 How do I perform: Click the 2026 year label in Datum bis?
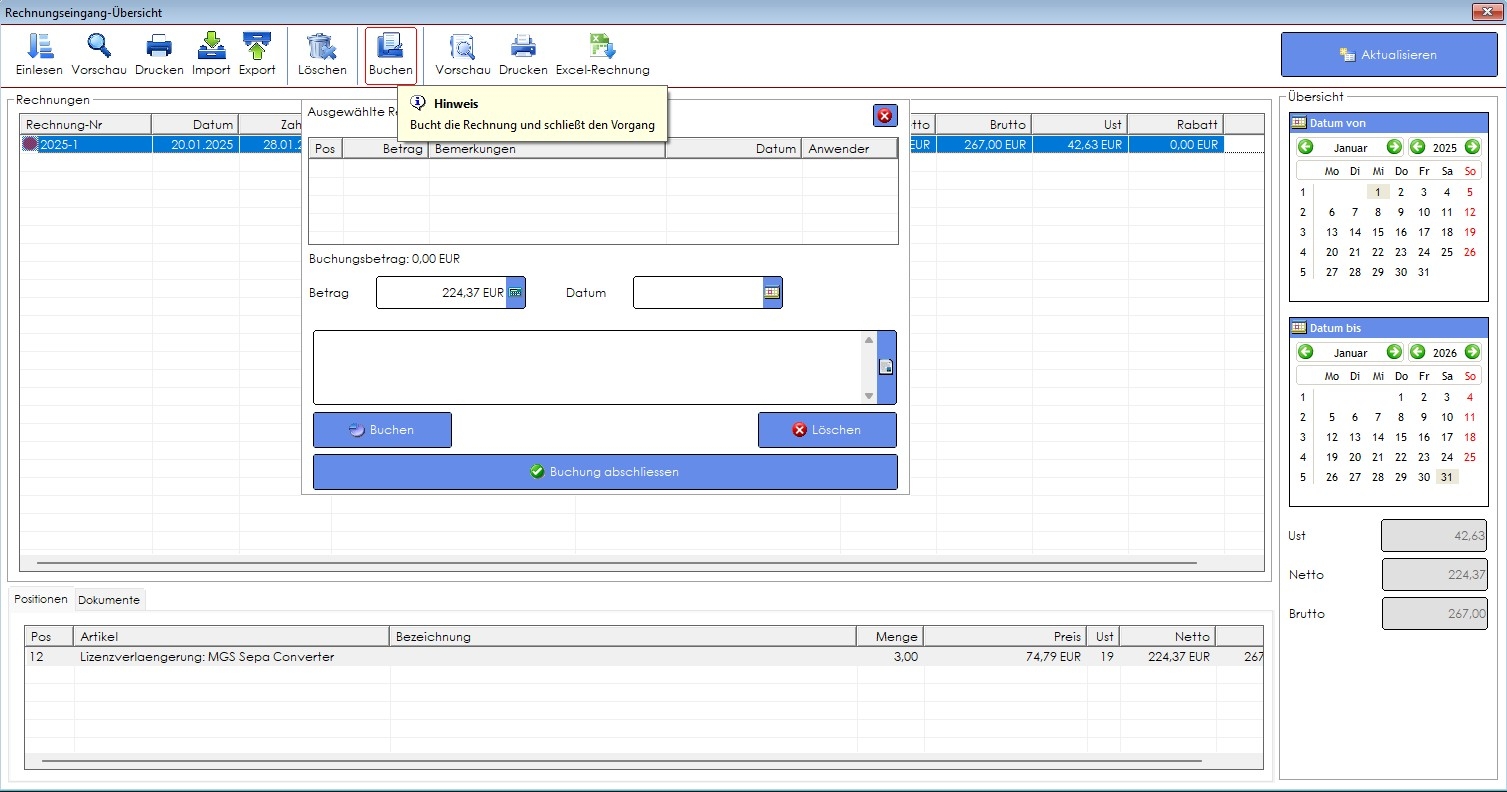point(1445,353)
